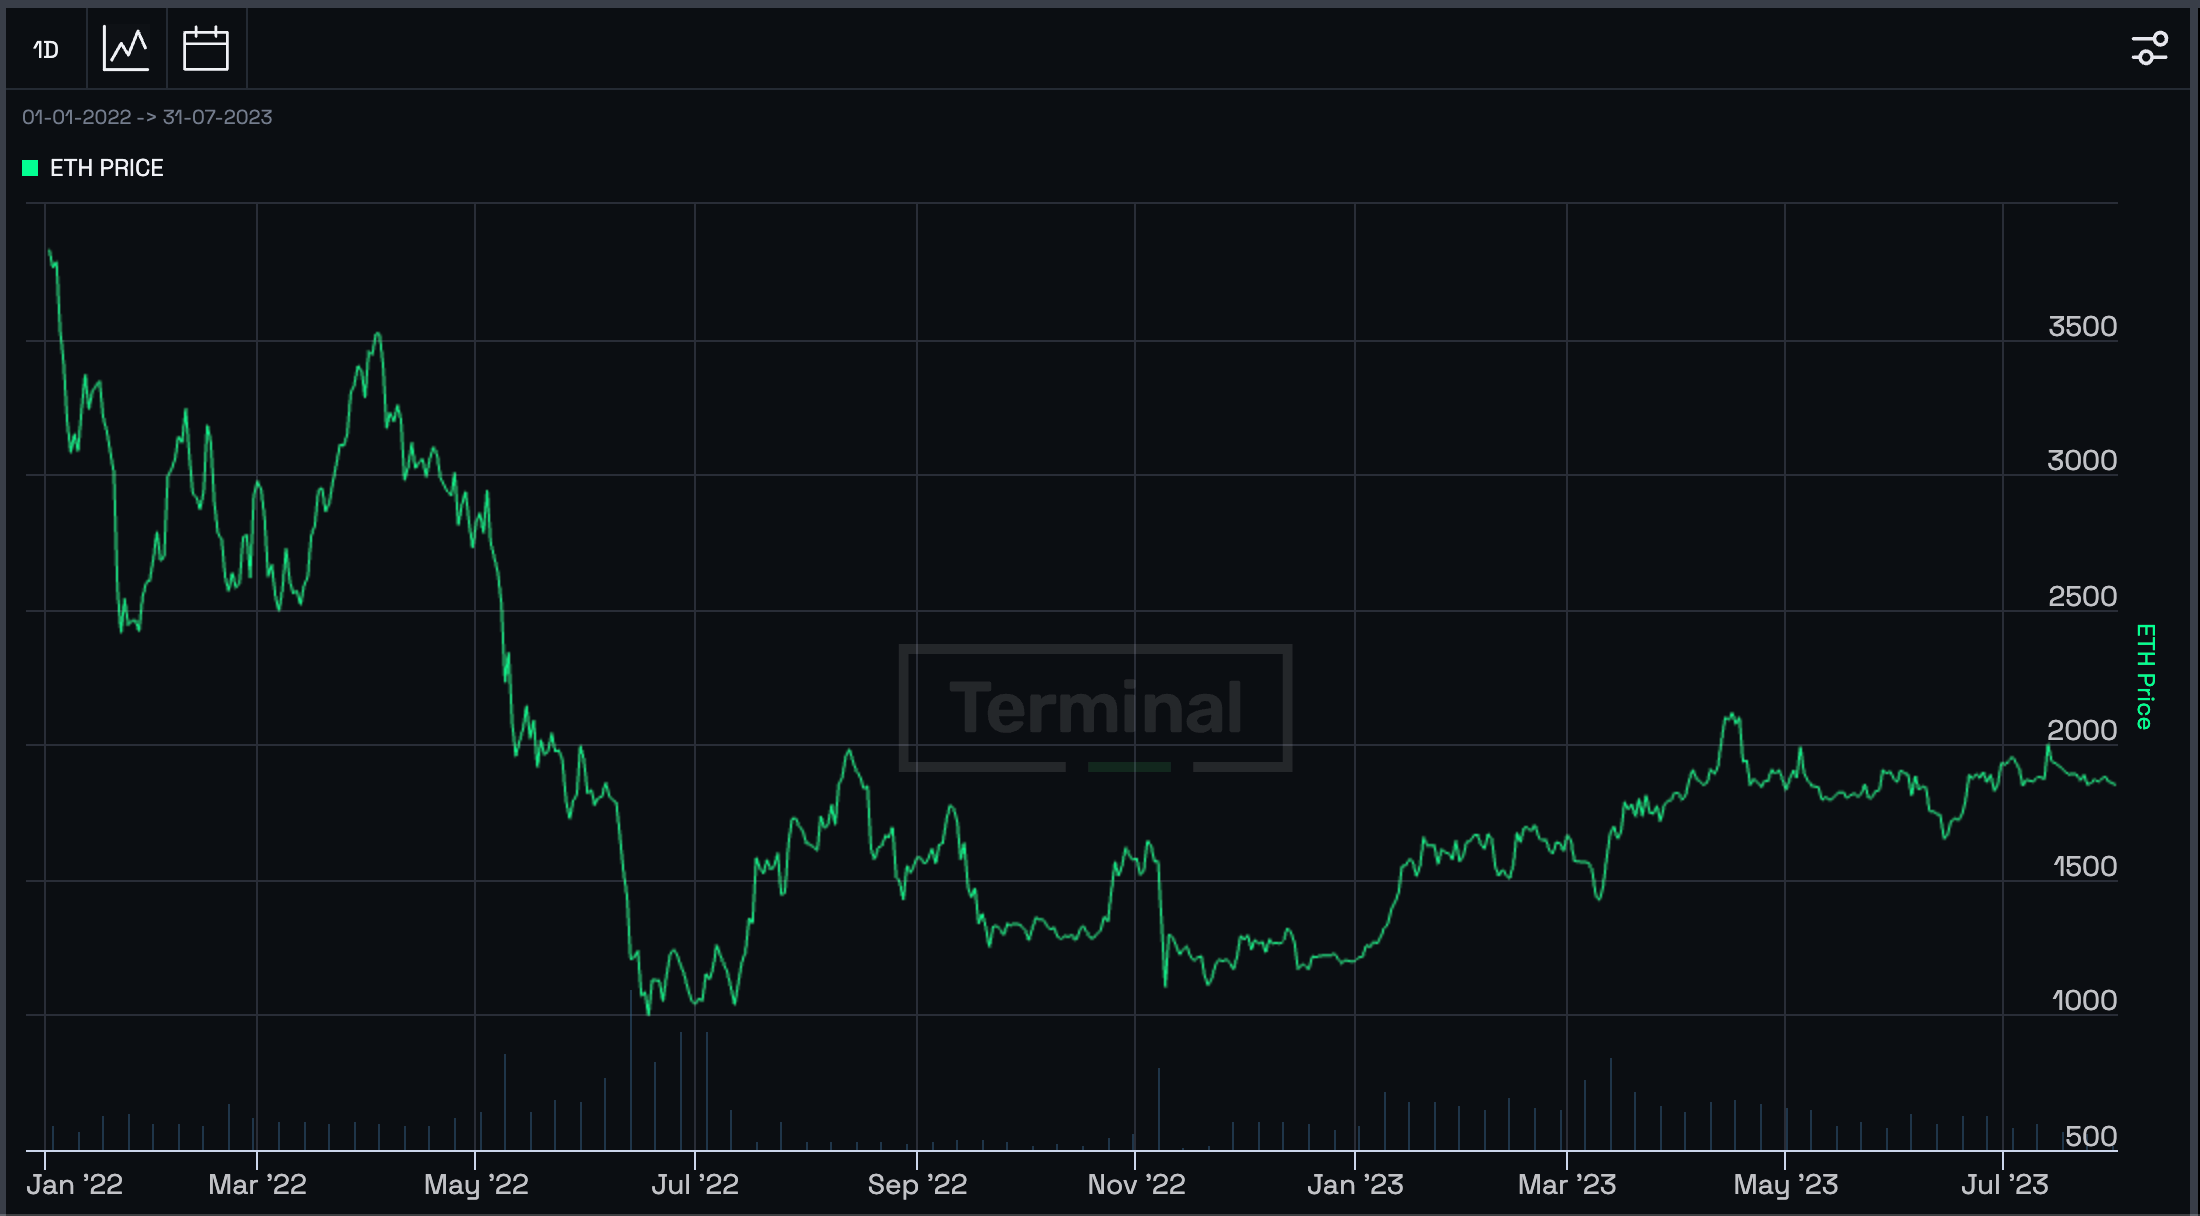The width and height of the screenshot is (2200, 1216).
Task: Select the Jan '23 x-axis label
Action: pos(1355,1185)
